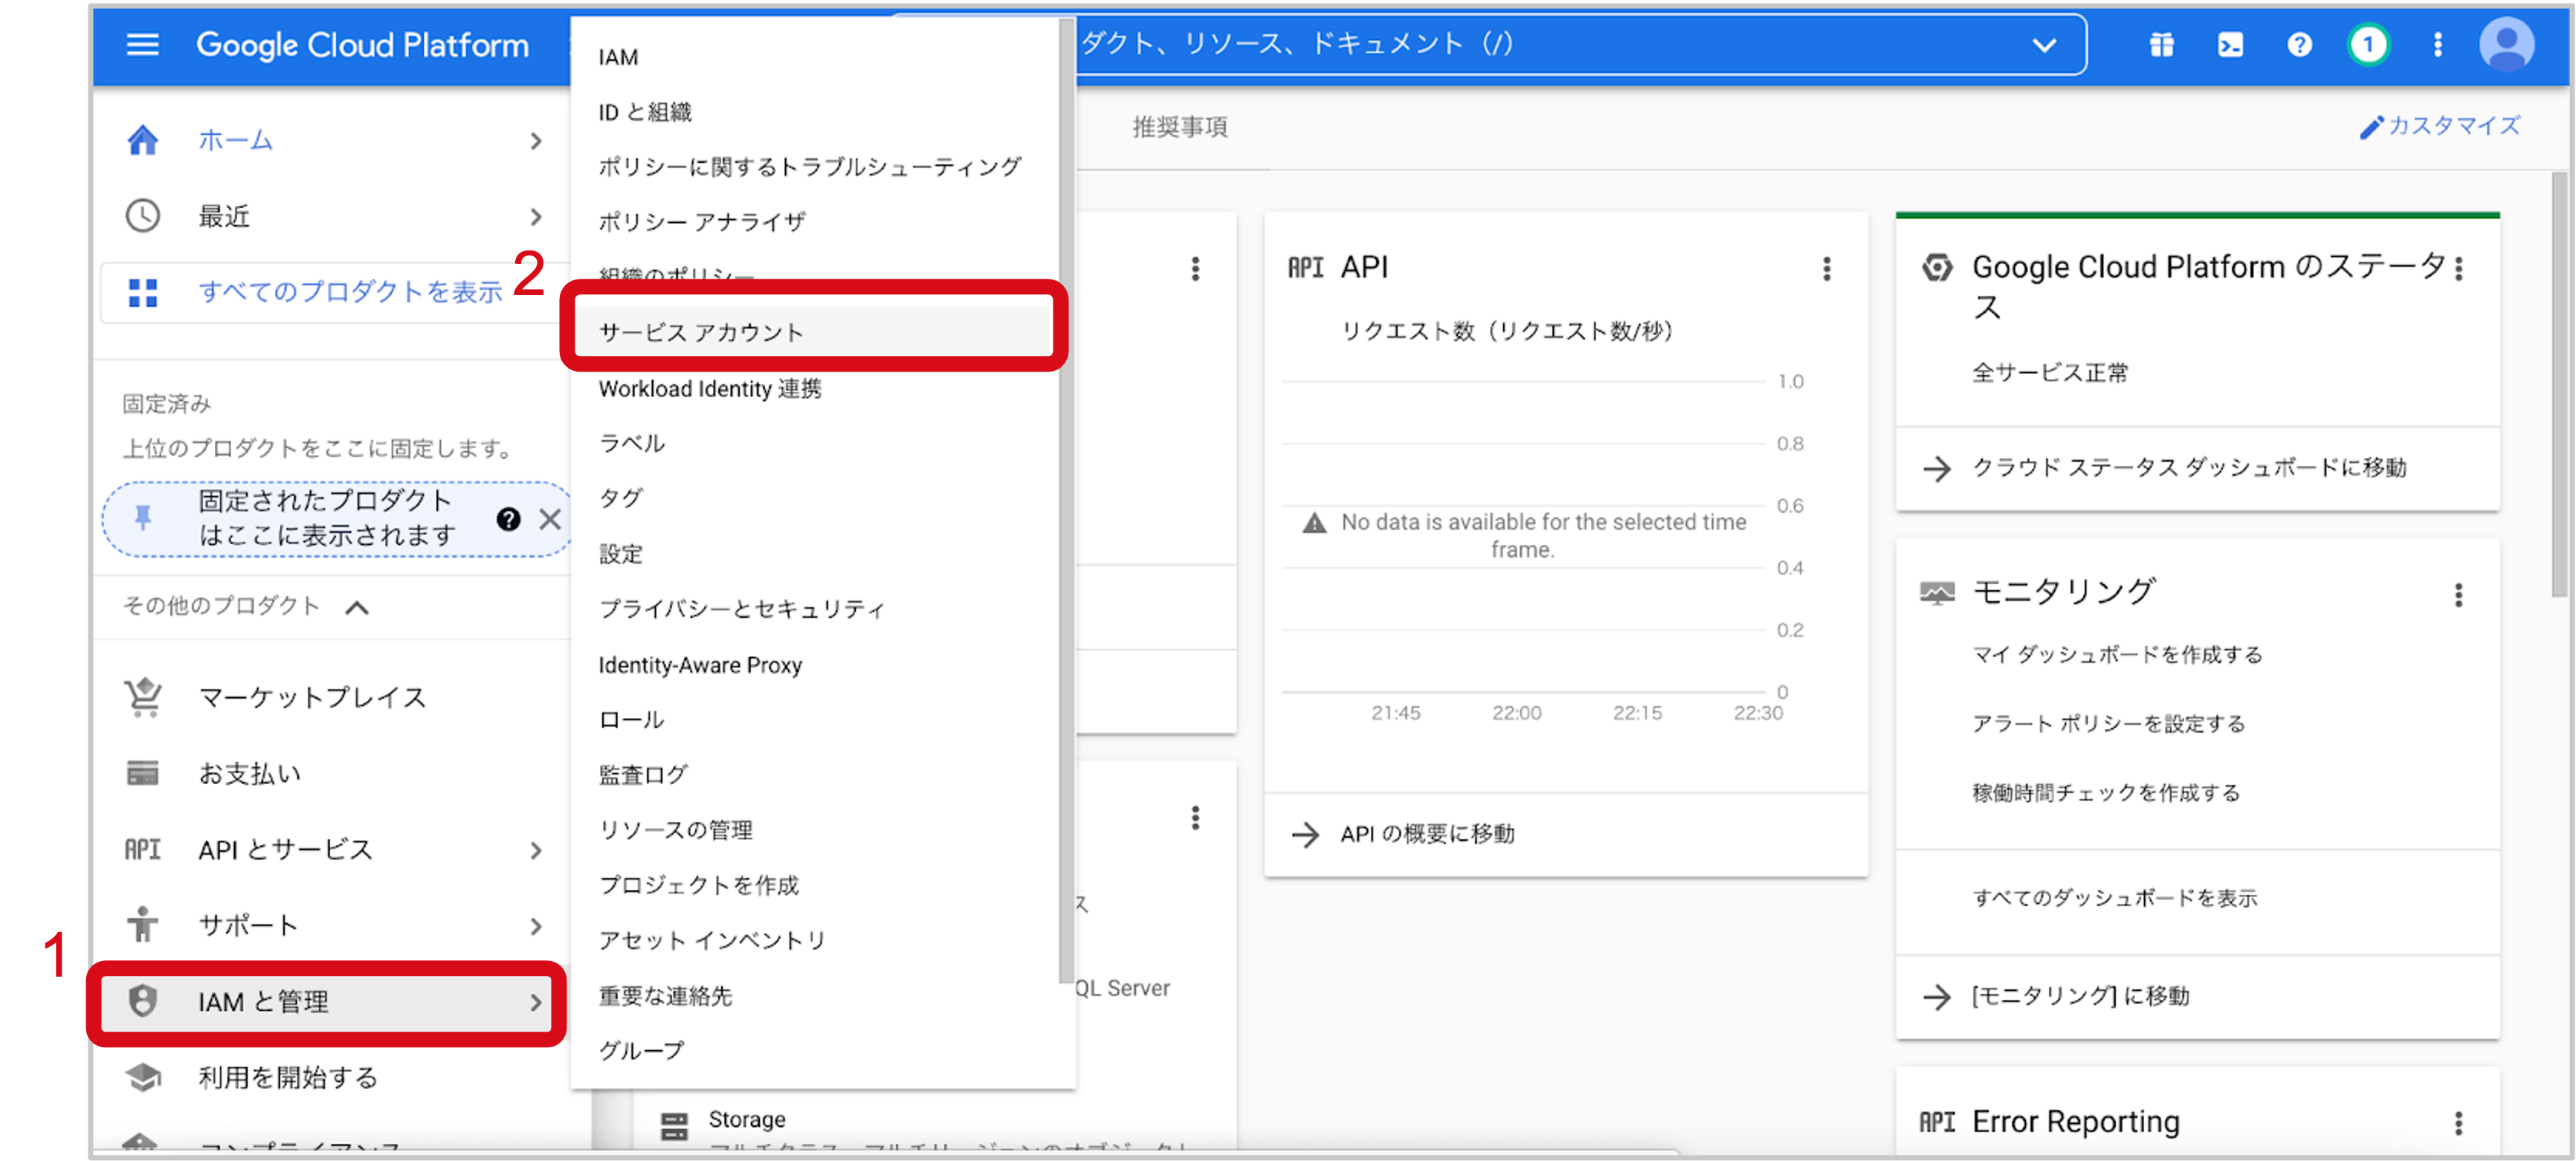
Task: Go to API の概要に移動 link
Action: tap(1427, 834)
